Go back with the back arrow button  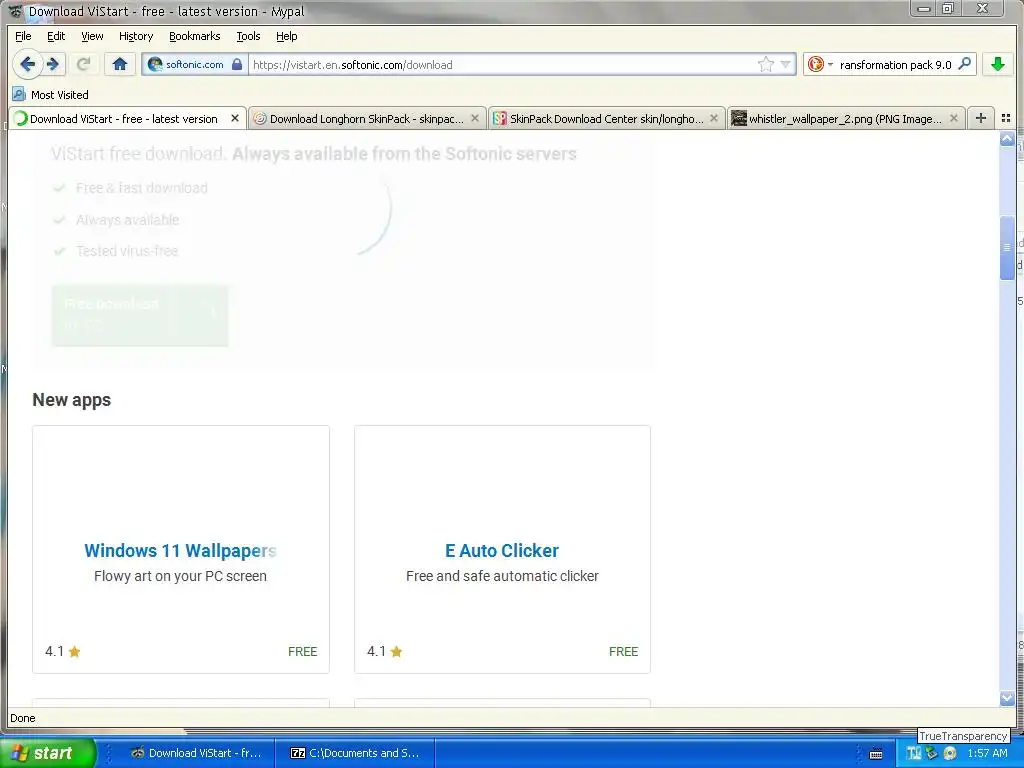[27, 64]
